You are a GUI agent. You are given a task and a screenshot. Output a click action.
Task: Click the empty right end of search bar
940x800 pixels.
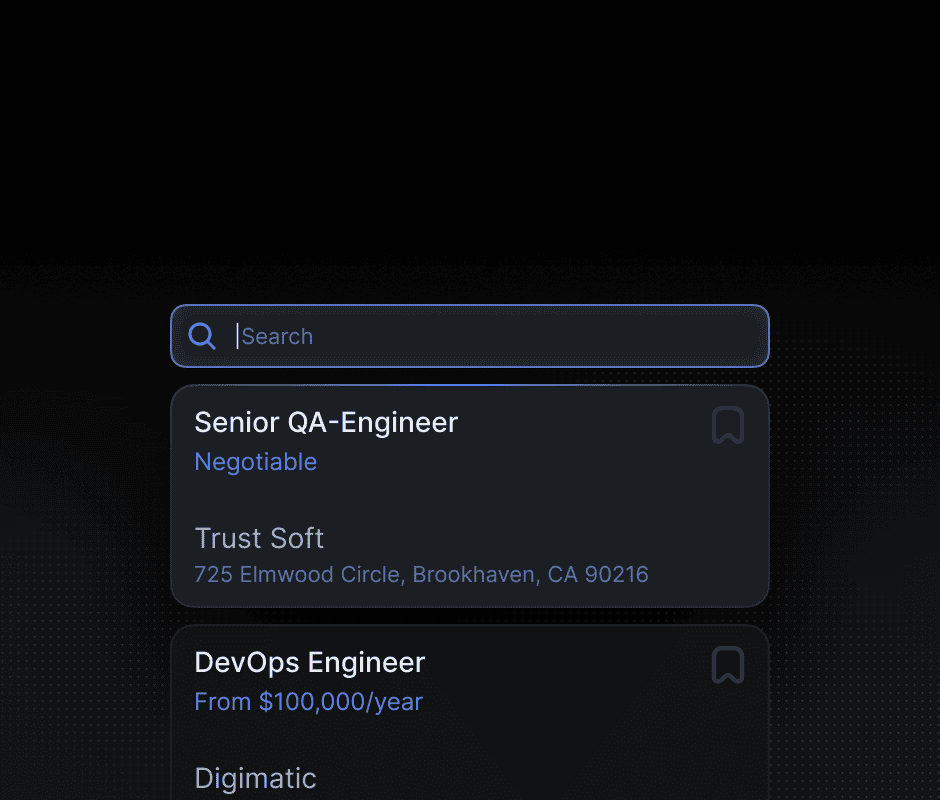(659, 336)
